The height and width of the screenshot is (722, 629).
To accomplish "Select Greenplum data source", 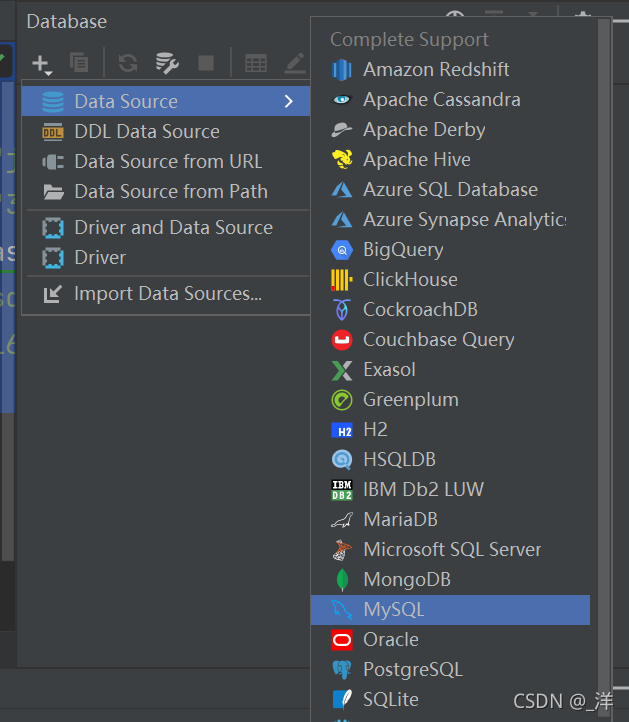I will (450, 400).
